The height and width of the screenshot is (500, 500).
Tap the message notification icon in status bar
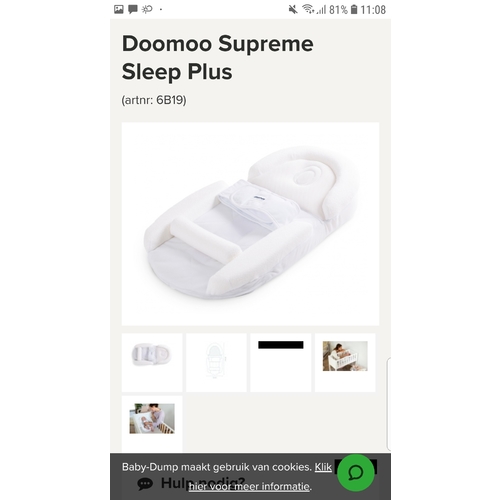tap(133, 9)
